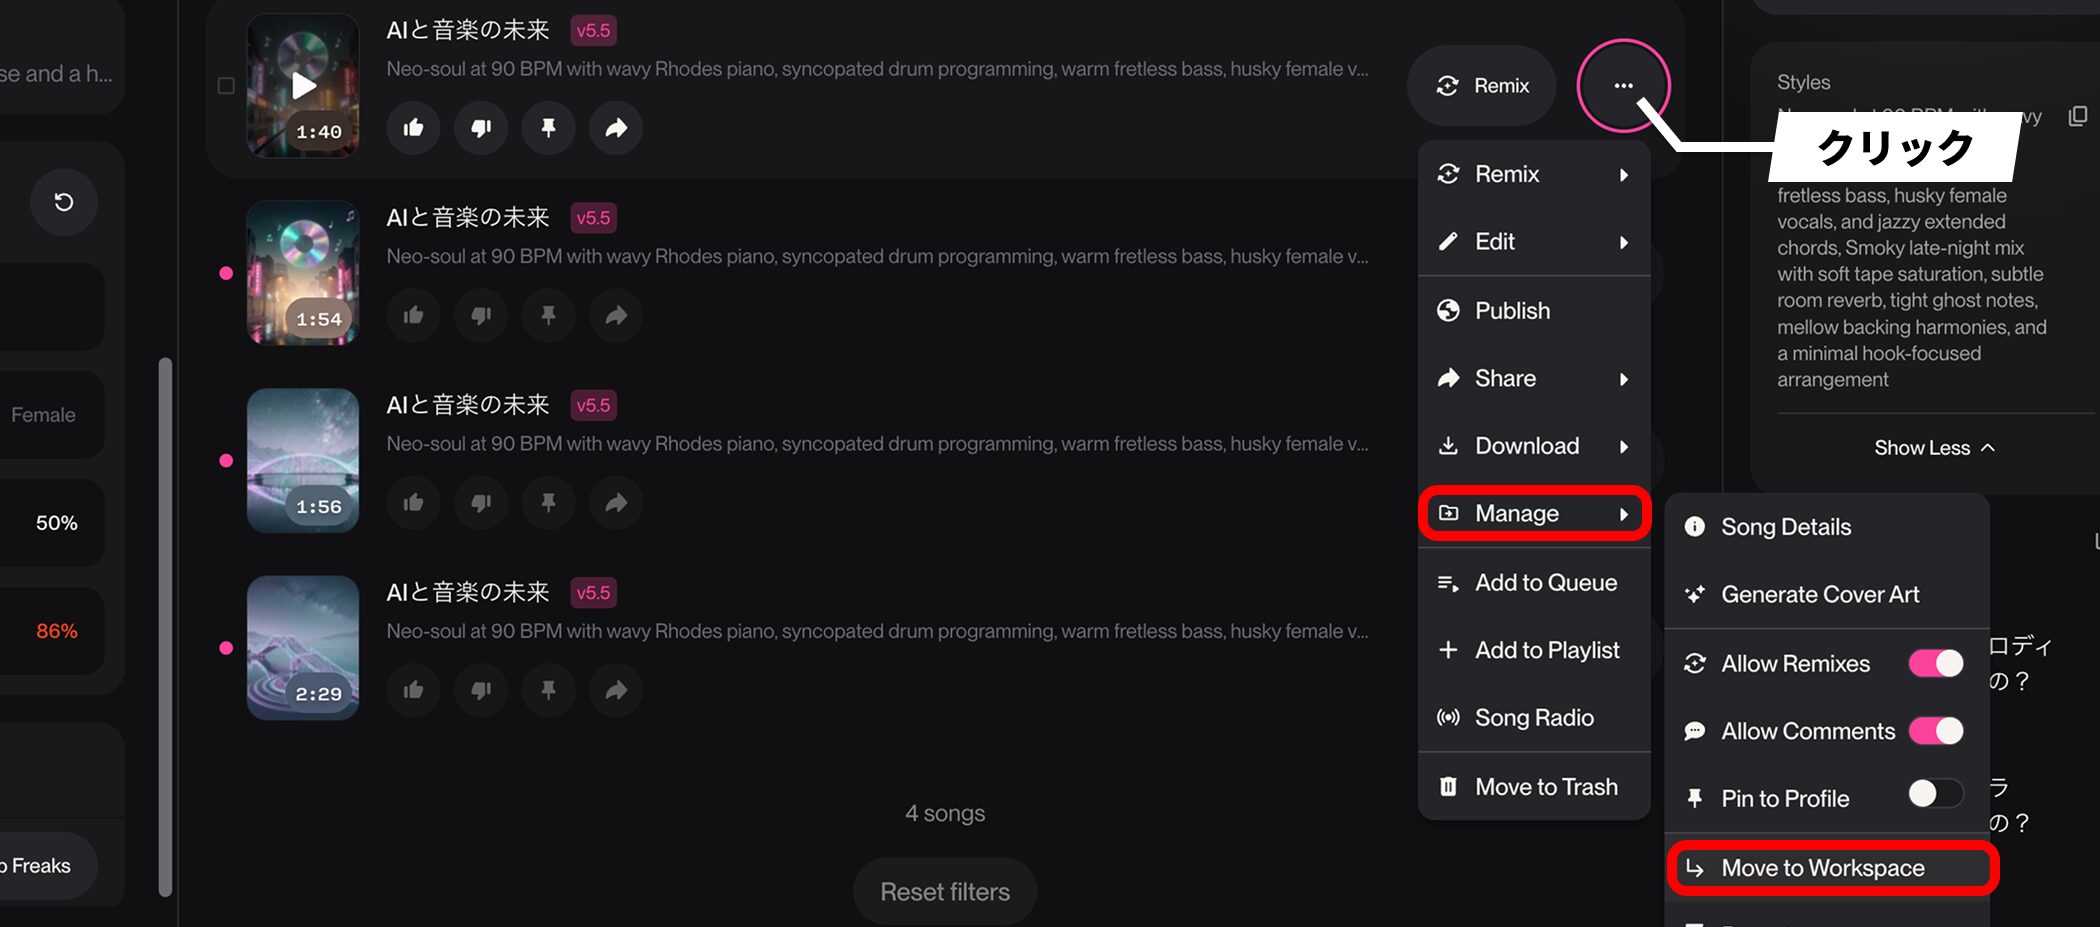Select Move to Workspace menu entry
The width and height of the screenshot is (2100, 927).
point(1832,868)
